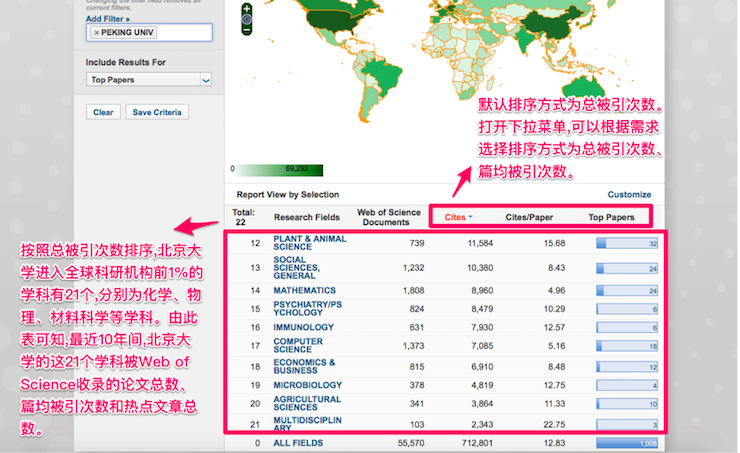Screen dimensions: 740x453
Task: Open the MATHEMATICS field link
Action: pyautogui.click(x=304, y=290)
